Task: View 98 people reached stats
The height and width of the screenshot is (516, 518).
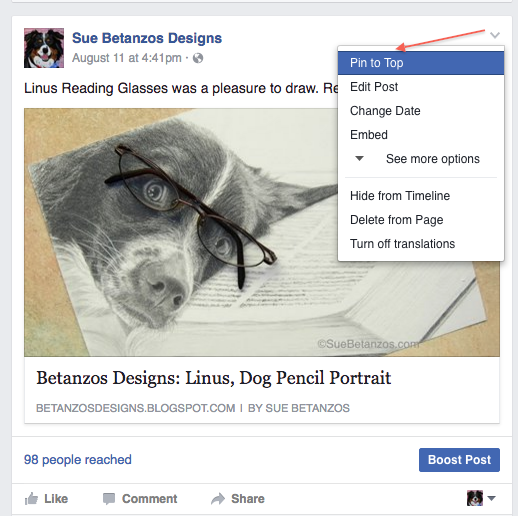Action: tap(78, 460)
